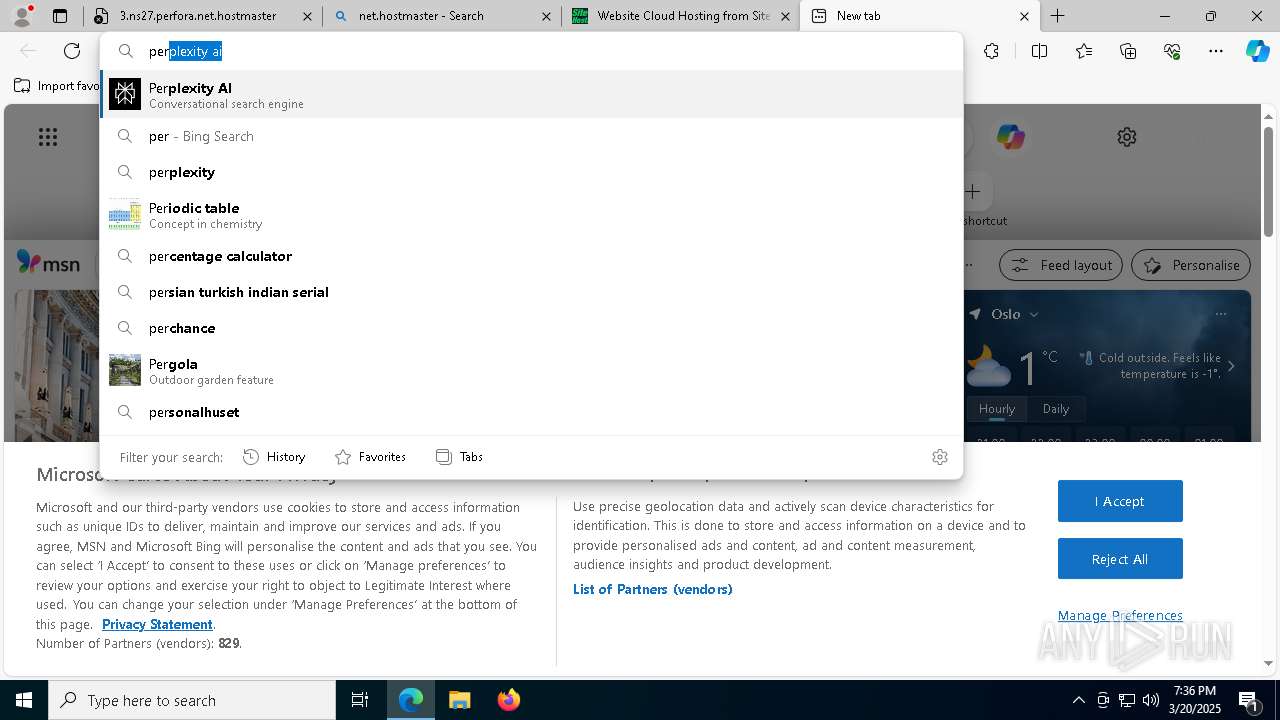Choose the perchance suggestion
1280x720 pixels.
(531, 328)
